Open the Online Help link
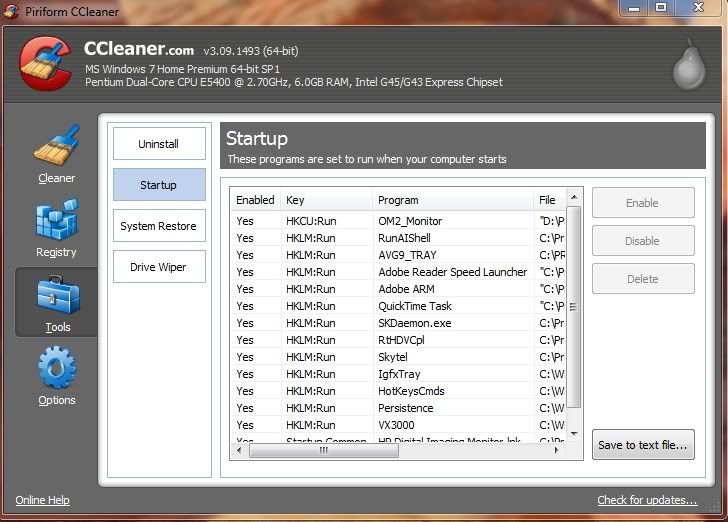The image size is (728, 522). pos(42,500)
